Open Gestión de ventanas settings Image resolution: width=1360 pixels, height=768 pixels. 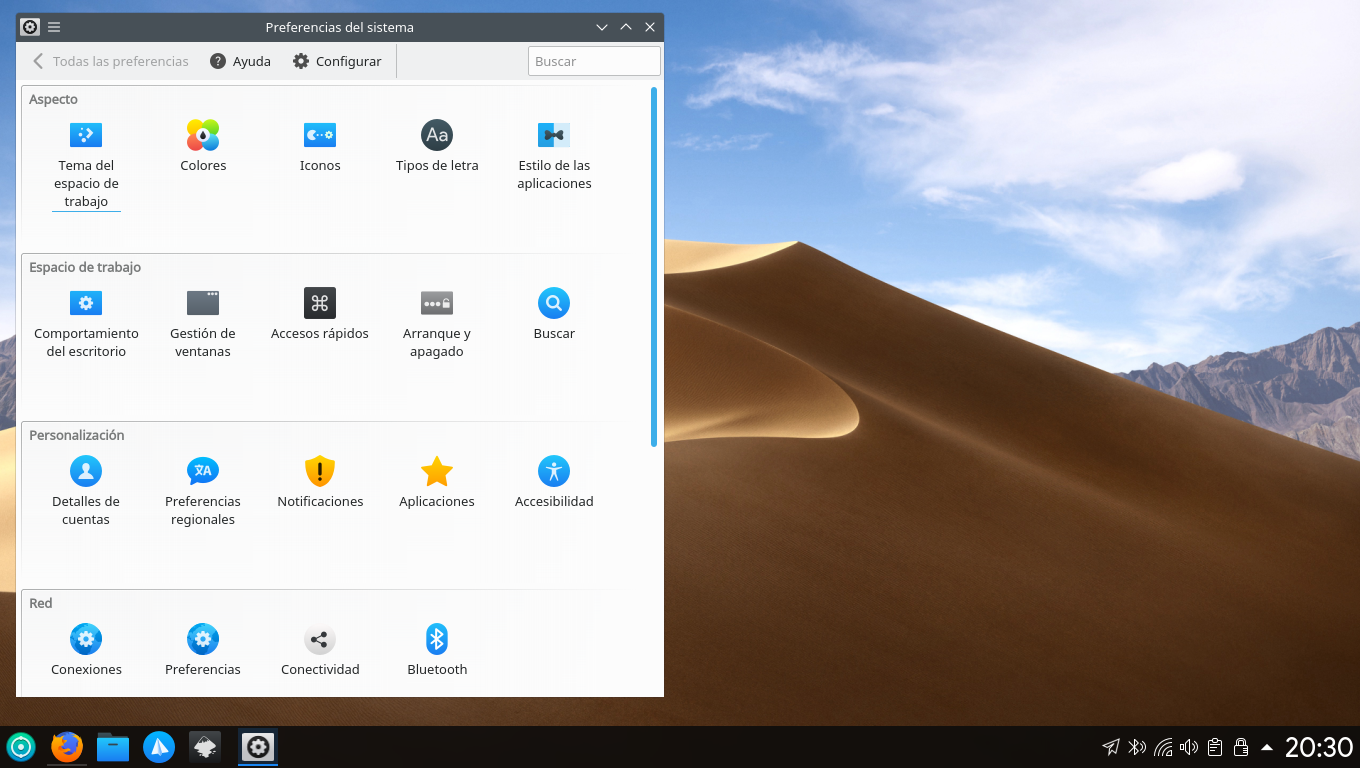tap(203, 323)
